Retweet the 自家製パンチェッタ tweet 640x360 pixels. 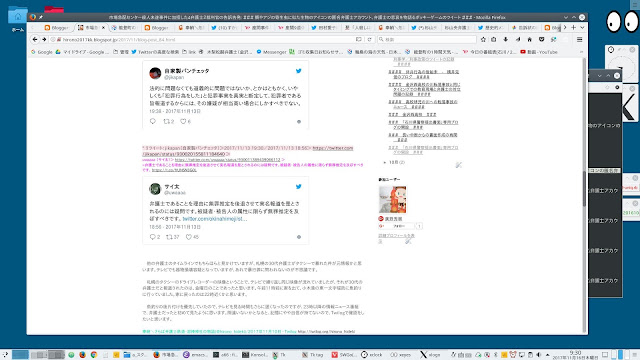[169, 121]
